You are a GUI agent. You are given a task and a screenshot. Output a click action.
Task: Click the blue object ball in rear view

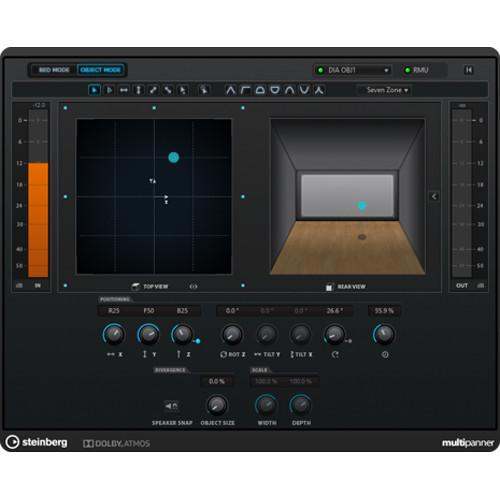(362, 205)
